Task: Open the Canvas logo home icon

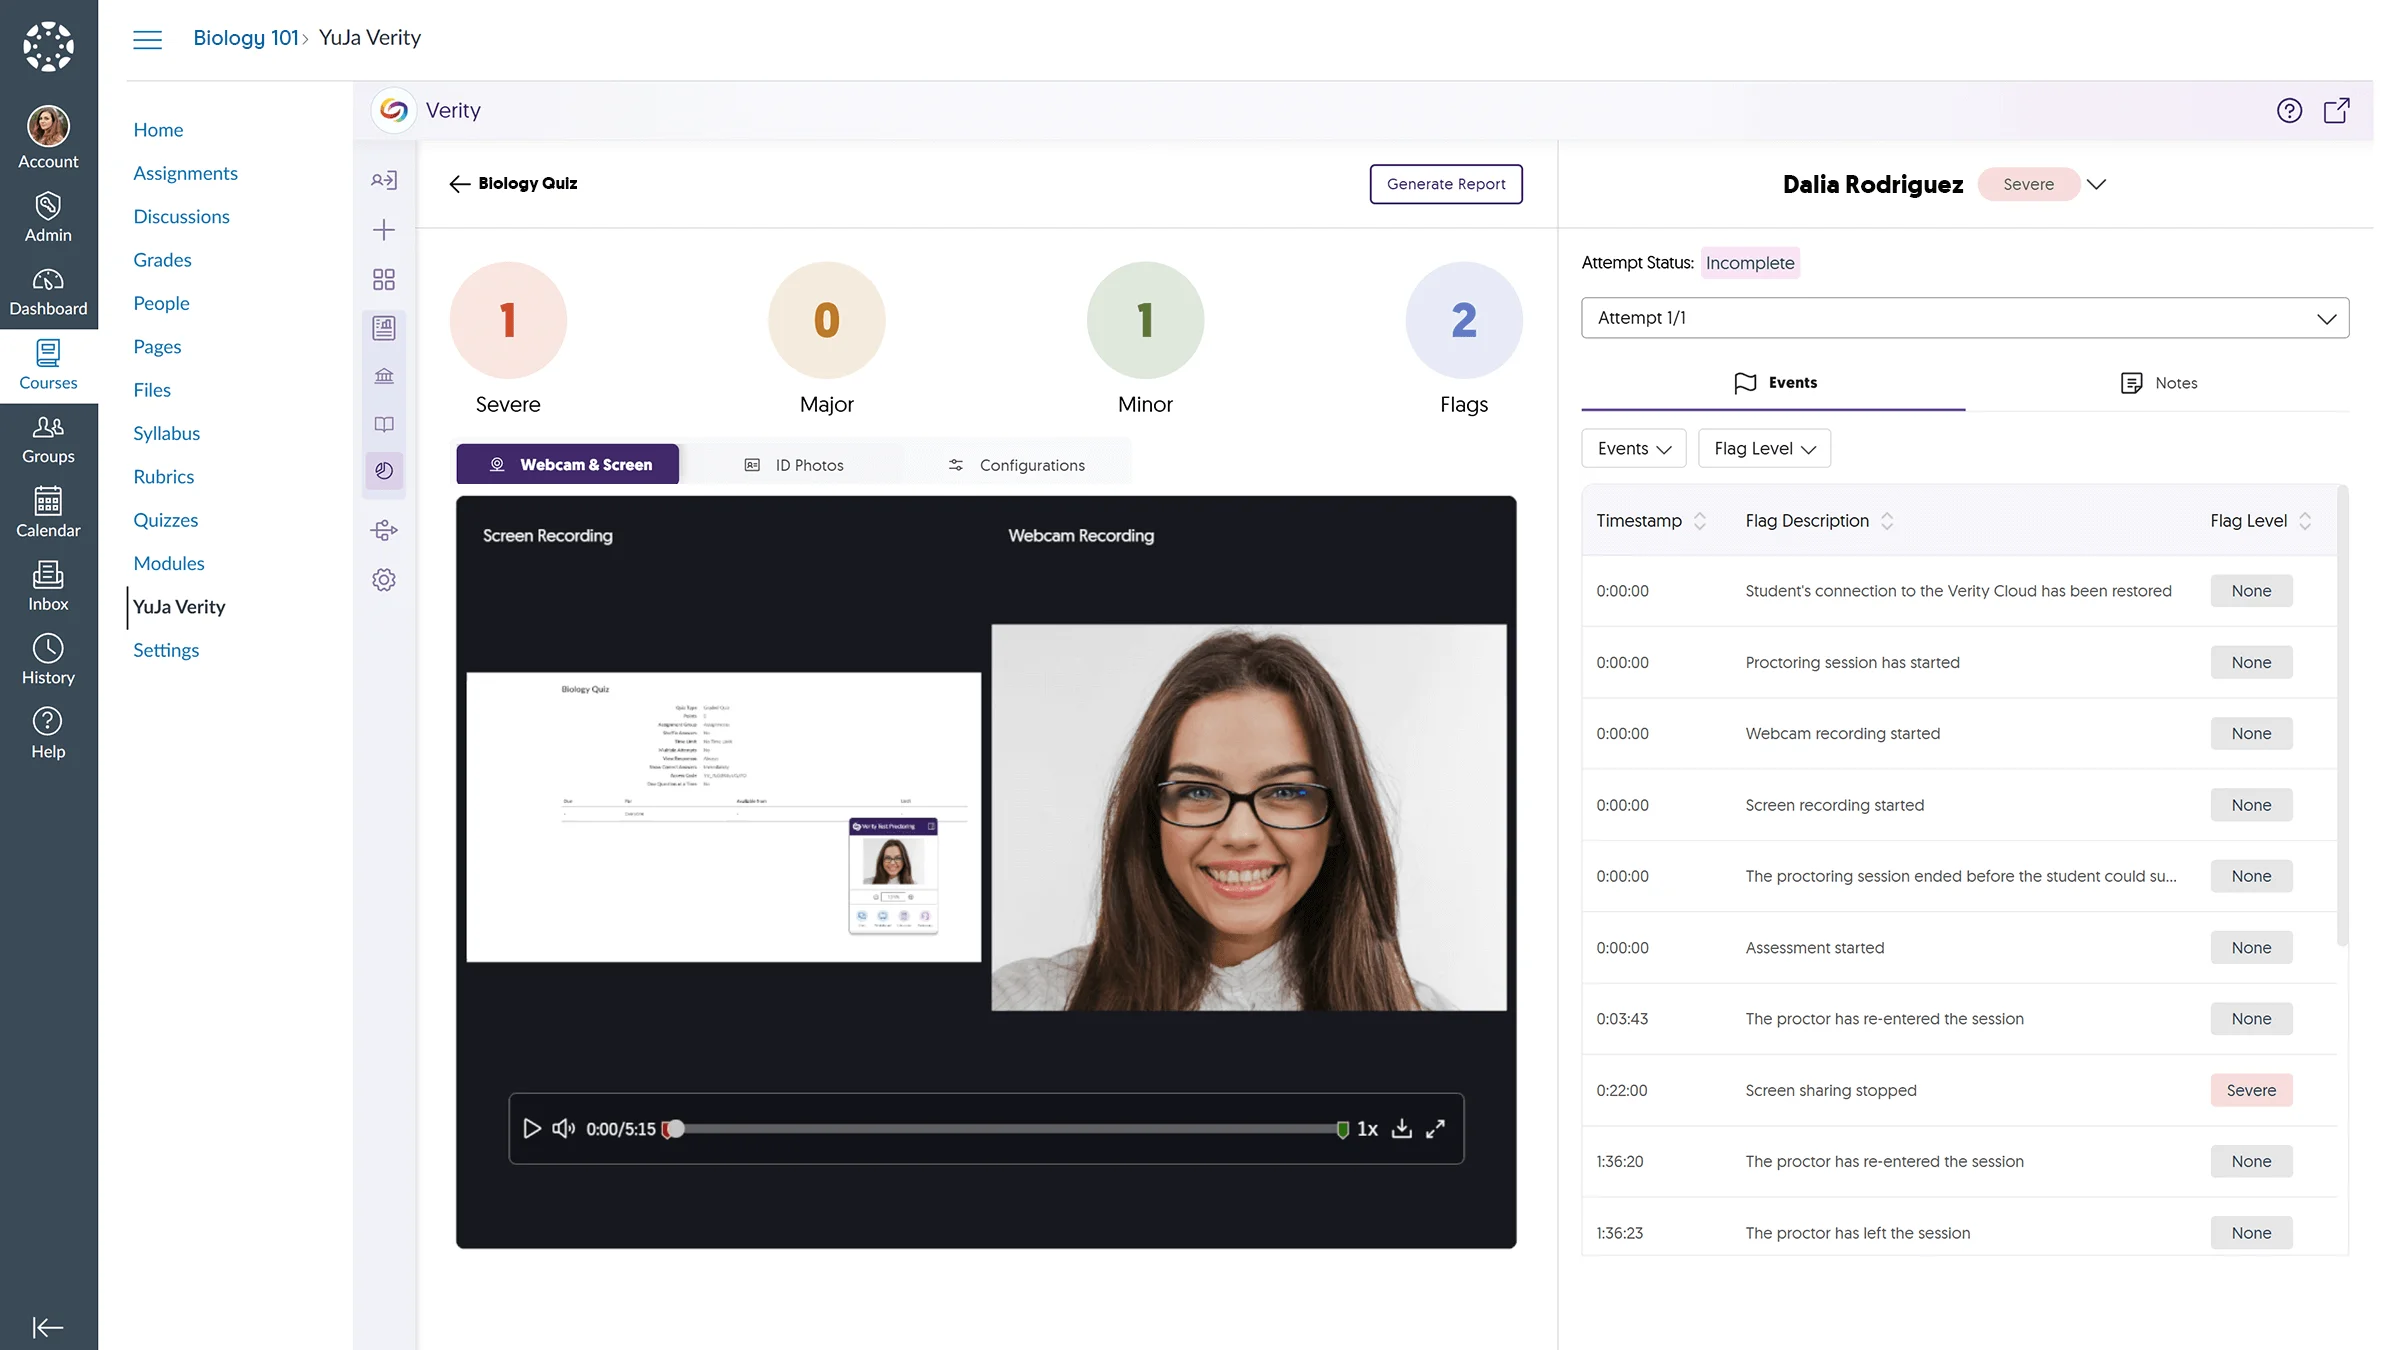Action: pos(48,46)
